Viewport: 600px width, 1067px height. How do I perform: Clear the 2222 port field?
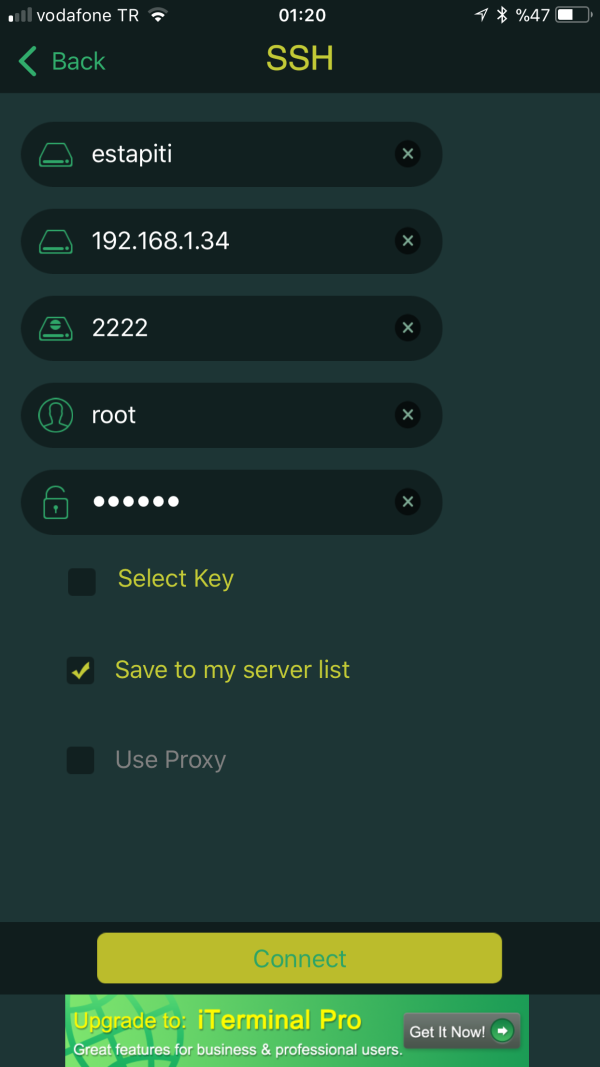407,328
